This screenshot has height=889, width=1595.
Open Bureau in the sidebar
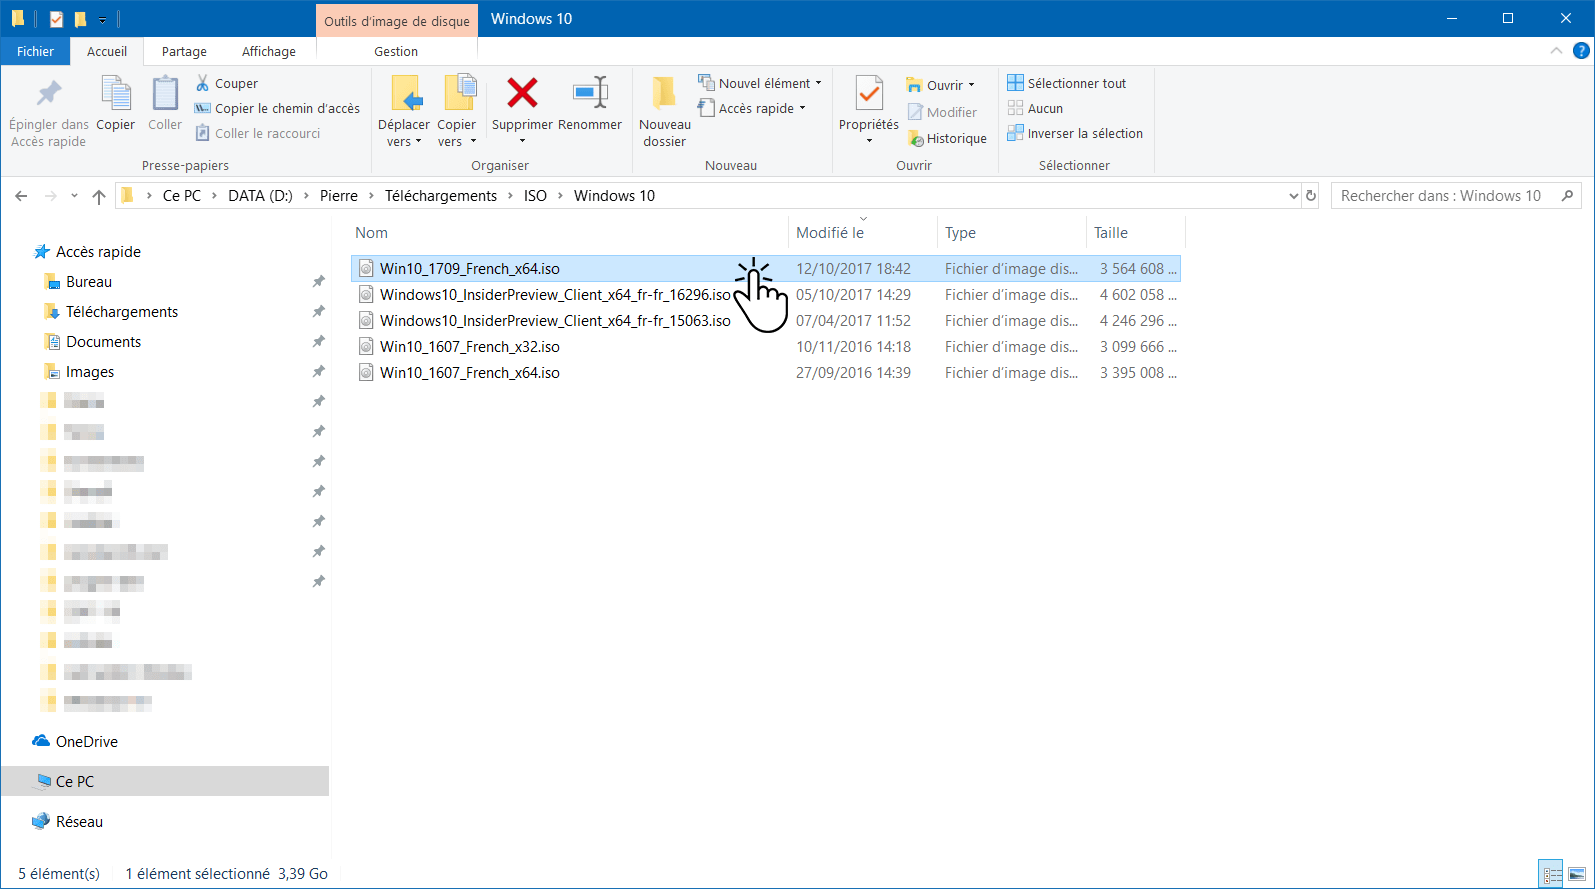click(x=89, y=282)
